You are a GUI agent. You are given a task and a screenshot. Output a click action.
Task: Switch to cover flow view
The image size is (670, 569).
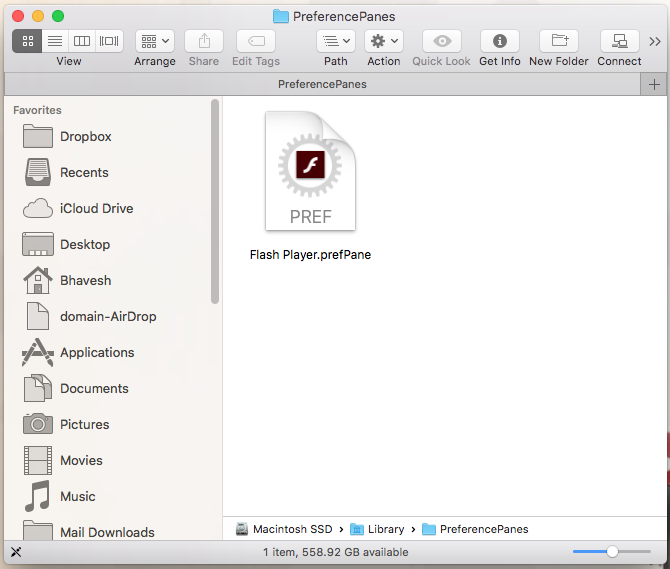(109, 41)
